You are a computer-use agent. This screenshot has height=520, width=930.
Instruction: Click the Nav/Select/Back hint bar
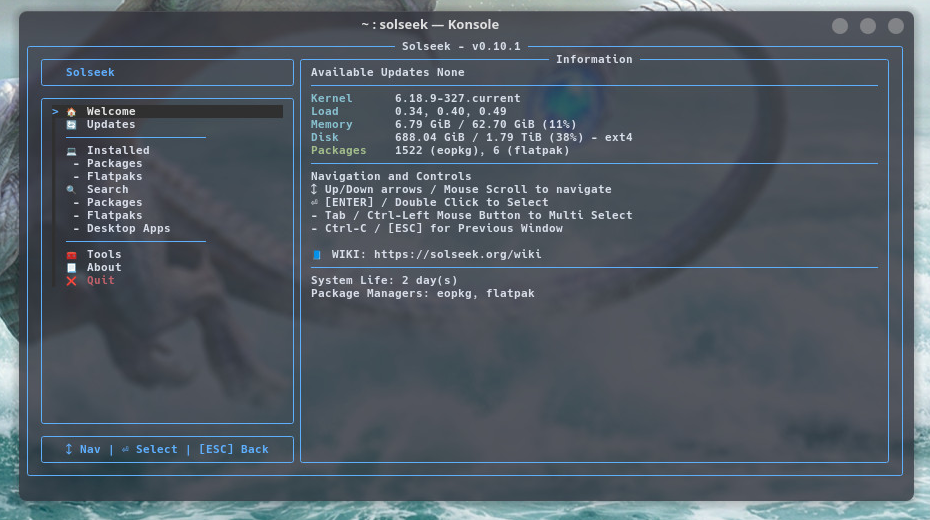pyautogui.click(x=167, y=450)
